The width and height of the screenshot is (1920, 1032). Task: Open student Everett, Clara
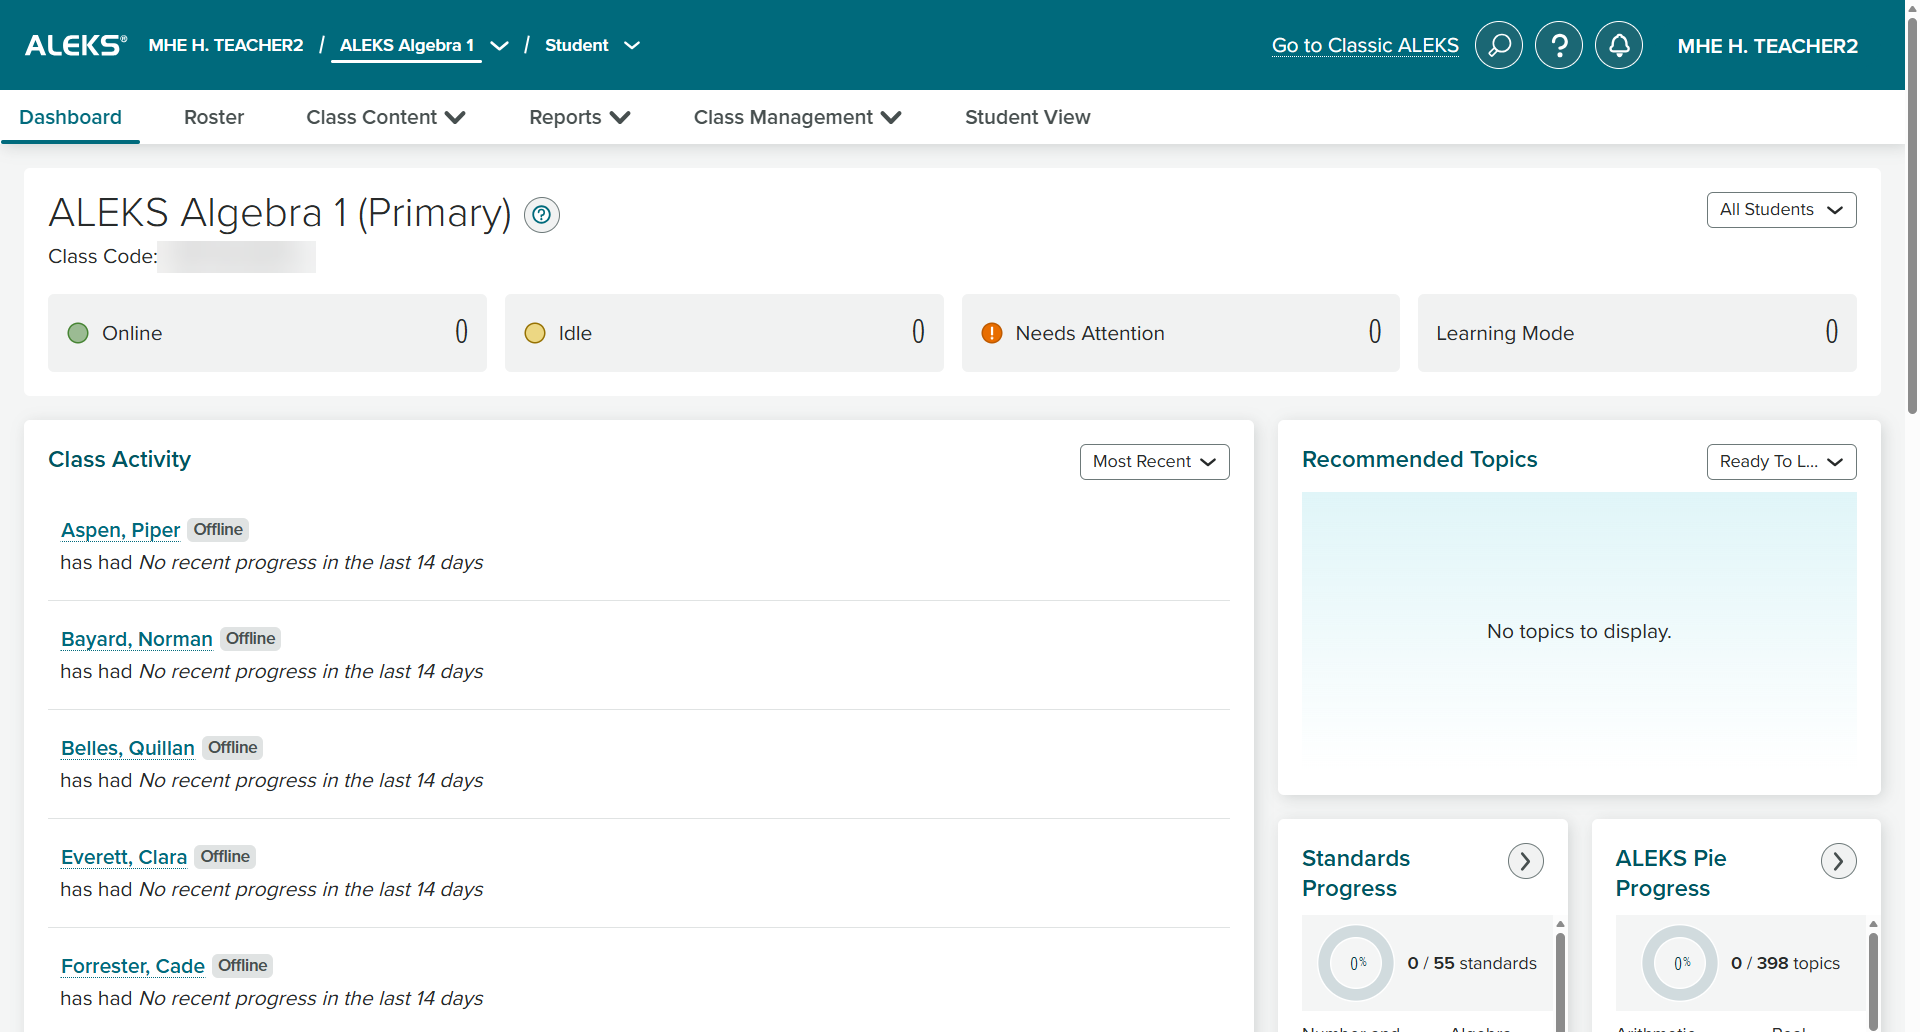[124, 857]
